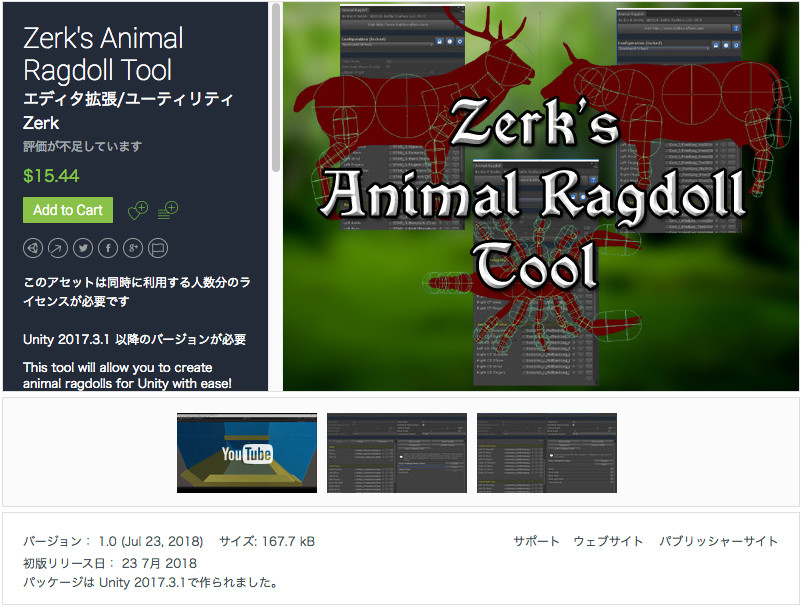Click the Unity 2017.3.1 requirement text
This screenshot has height=608, width=801.
pyautogui.click(x=134, y=339)
